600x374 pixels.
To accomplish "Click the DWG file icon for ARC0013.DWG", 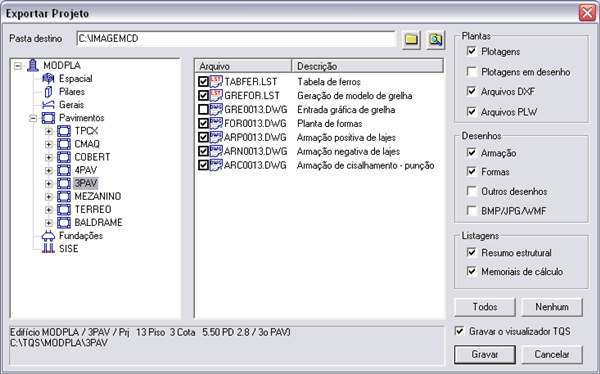I will [216, 165].
